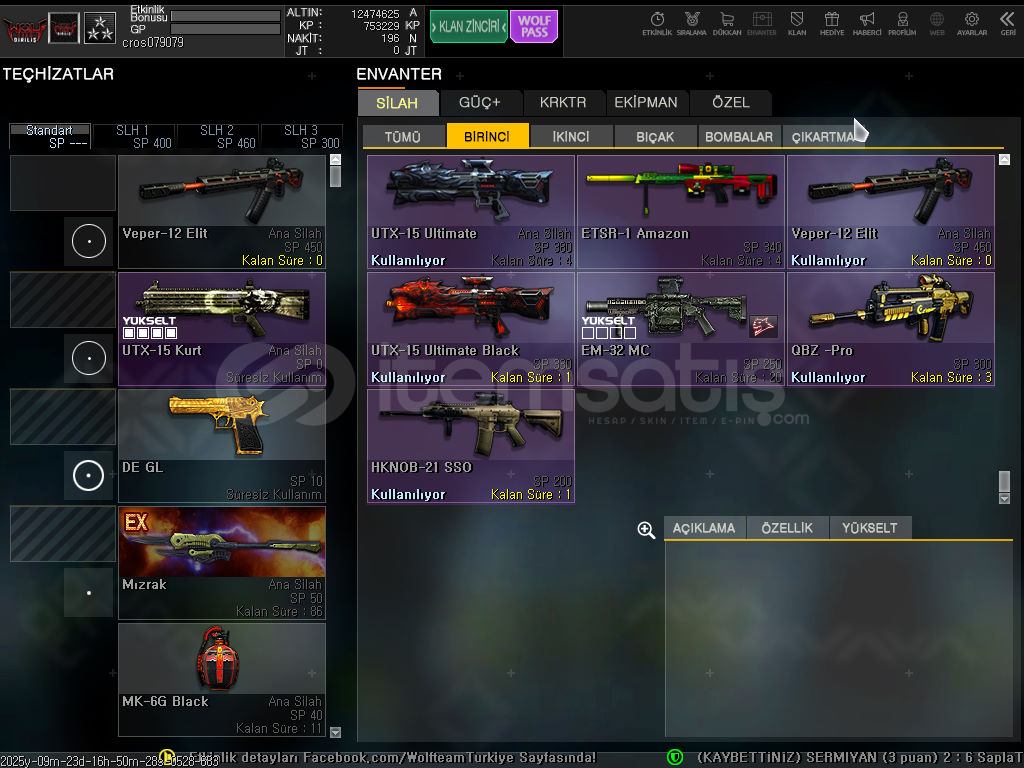1024x768 pixels.
Task: Select the SLH 3 loadout tab
Action: click(302, 136)
